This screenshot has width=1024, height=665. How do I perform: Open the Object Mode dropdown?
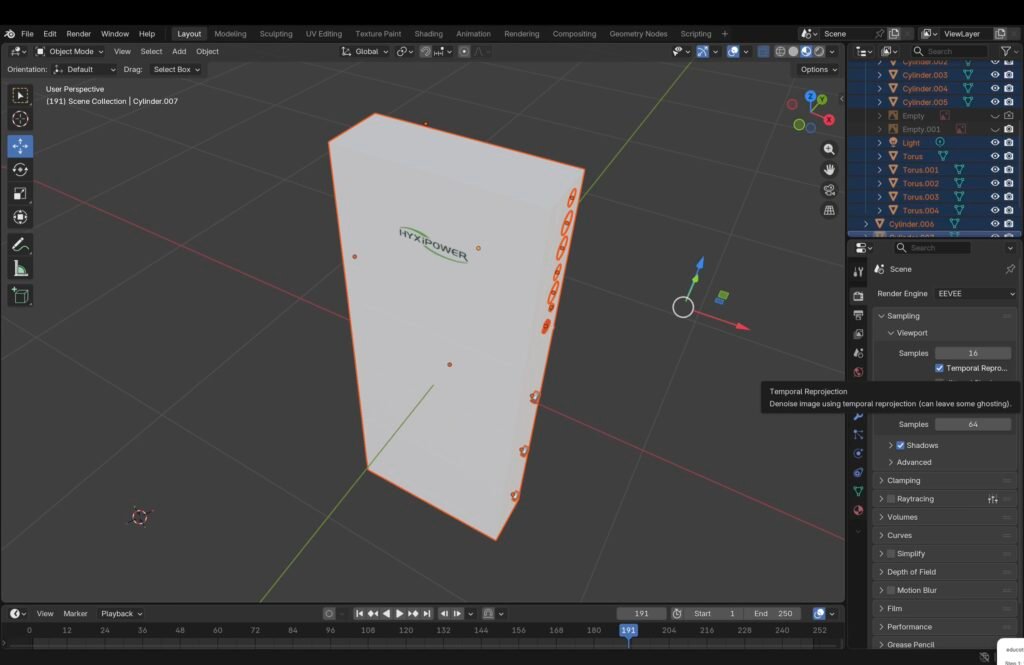70,51
